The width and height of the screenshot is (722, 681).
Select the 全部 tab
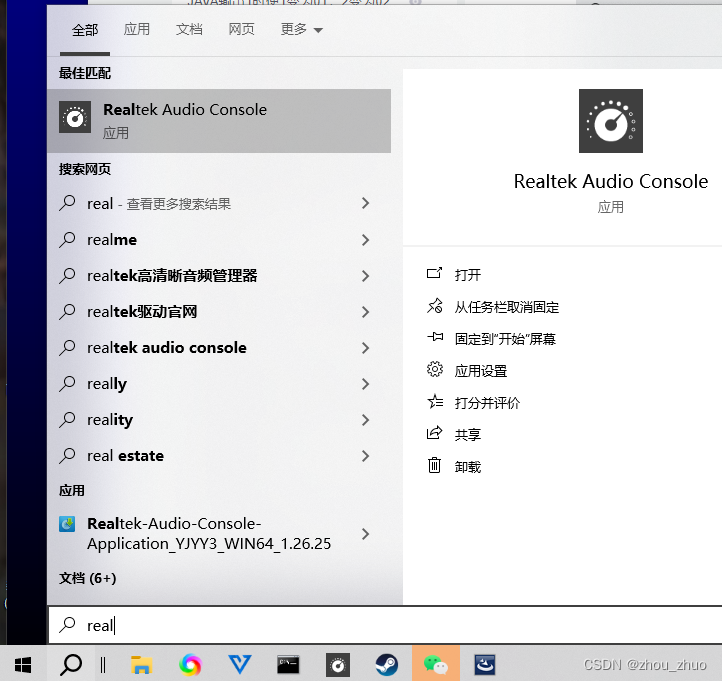pos(85,30)
